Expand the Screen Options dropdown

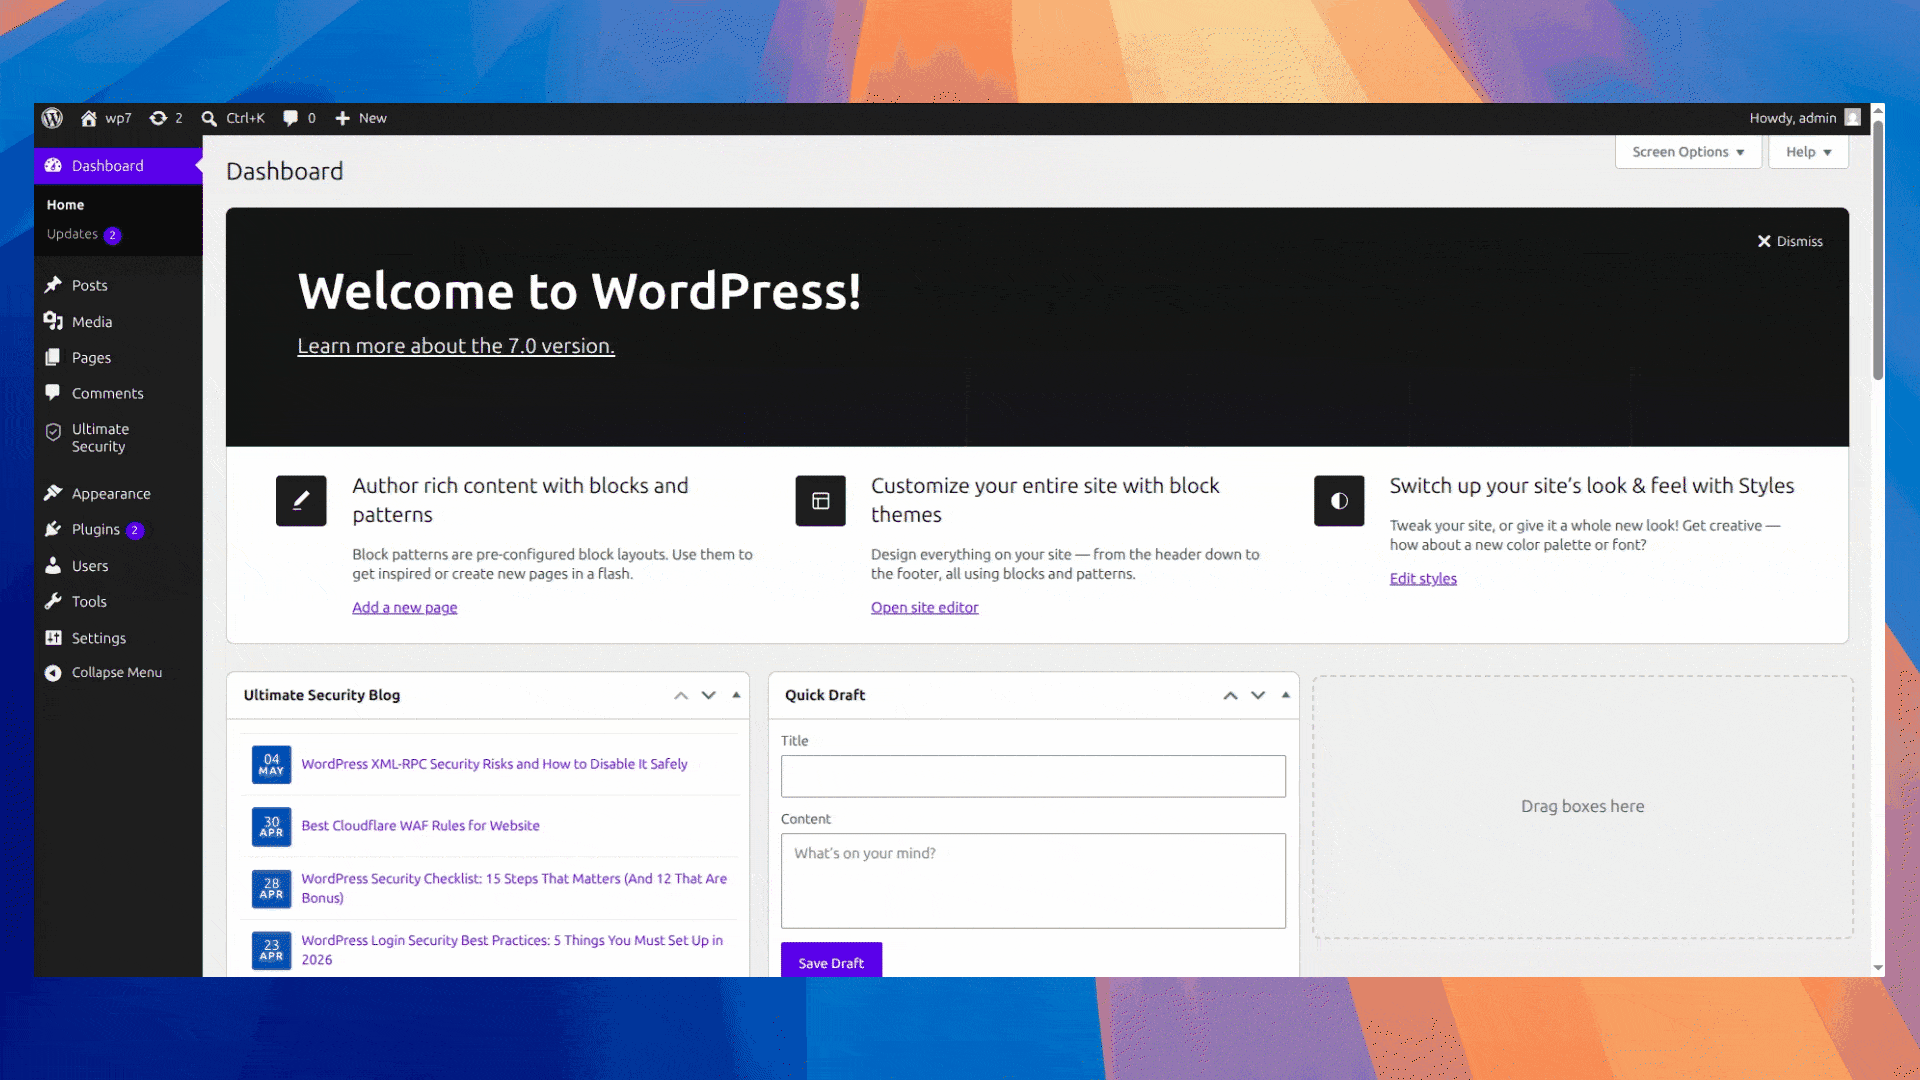(x=1688, y=152)
